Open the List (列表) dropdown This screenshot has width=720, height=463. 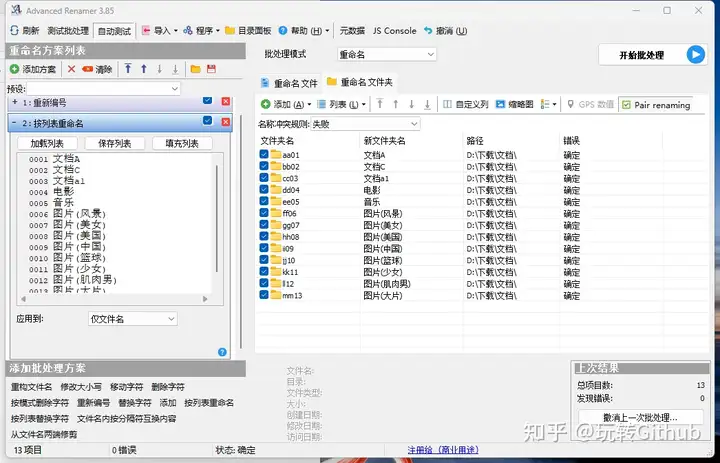342,105
